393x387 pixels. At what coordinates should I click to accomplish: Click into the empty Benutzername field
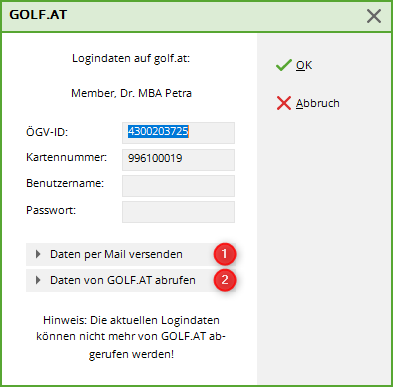point(178,186)
